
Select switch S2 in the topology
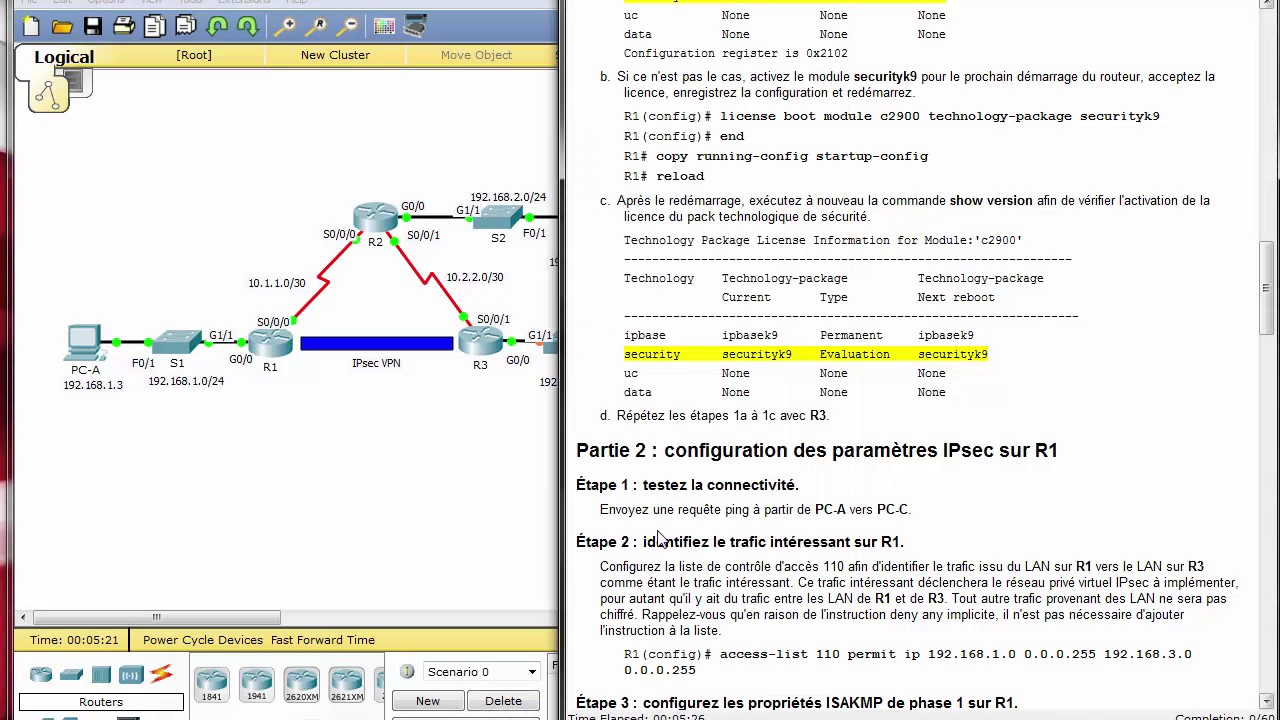click(498, 217)
